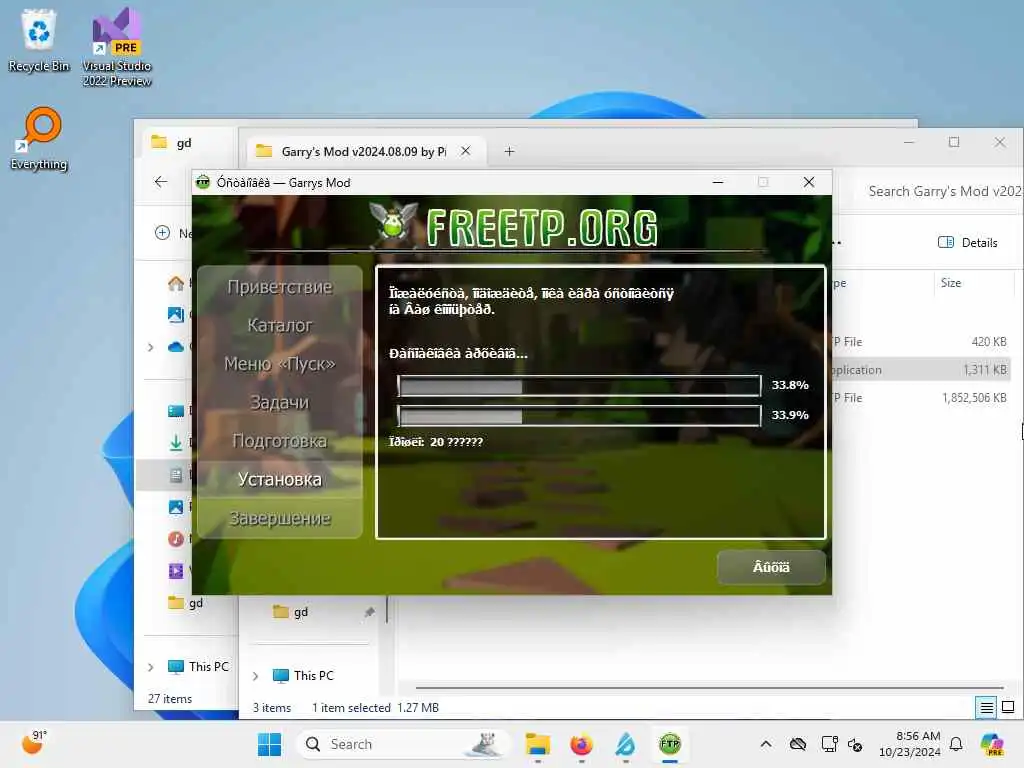Click the New item plus icon in Explorer
This screenshot has width=1024, height=768.
click(163, 232)
